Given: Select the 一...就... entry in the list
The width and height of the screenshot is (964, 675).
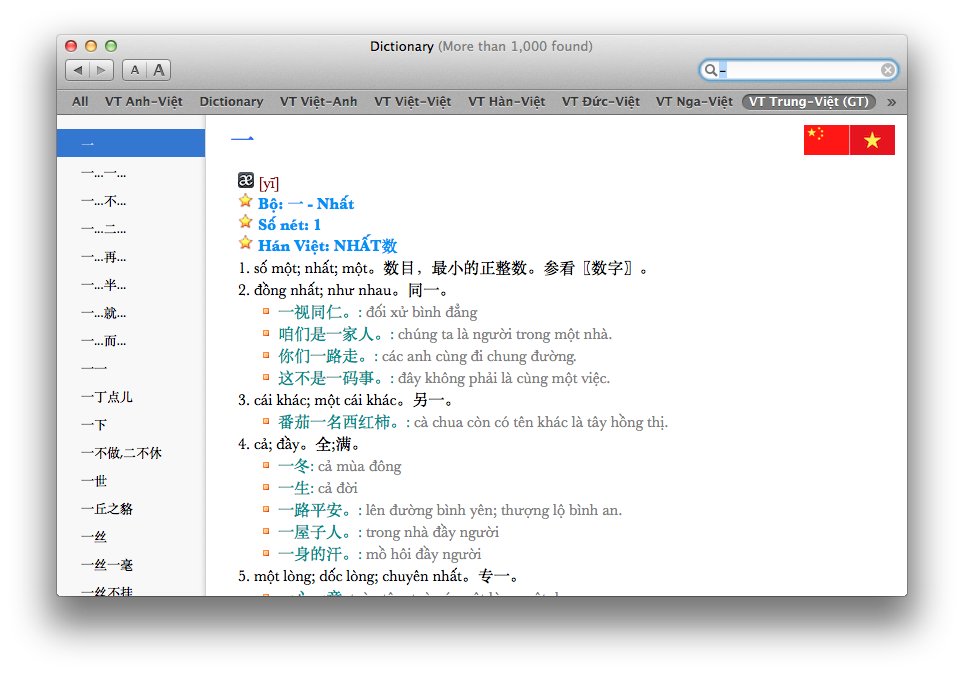Looking at the screenshot, I should point(131,313).
